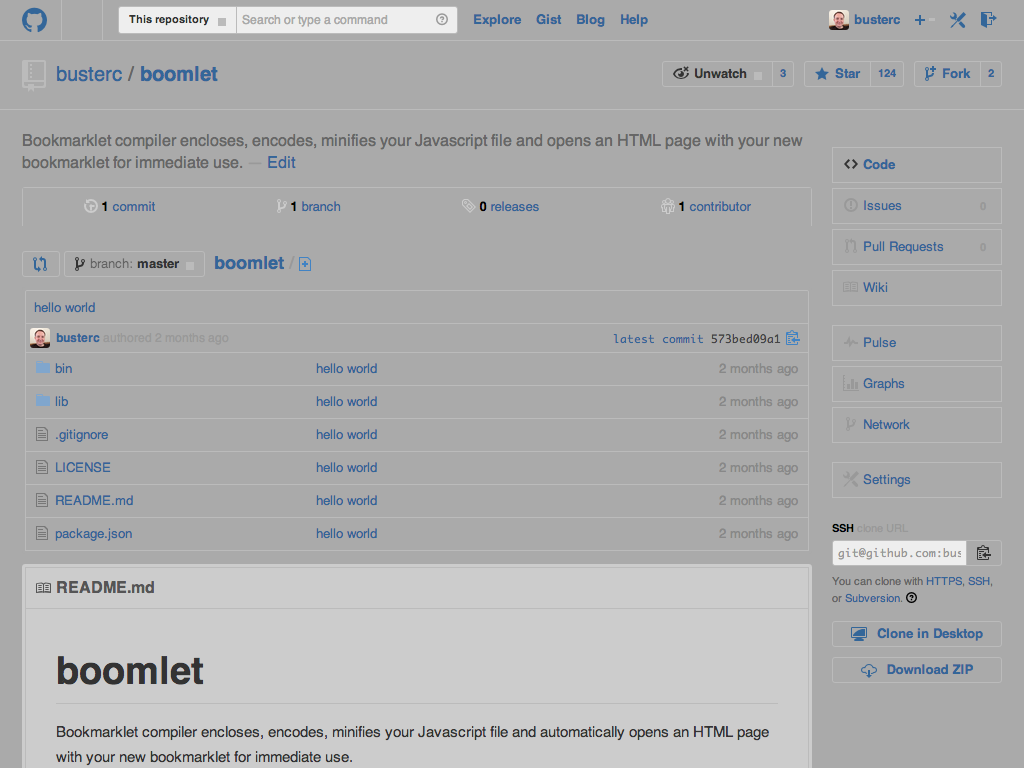Click the committer avatar next to busterc authored
Viewport: 1024px width, 768px height.
[x=40, y=338]
